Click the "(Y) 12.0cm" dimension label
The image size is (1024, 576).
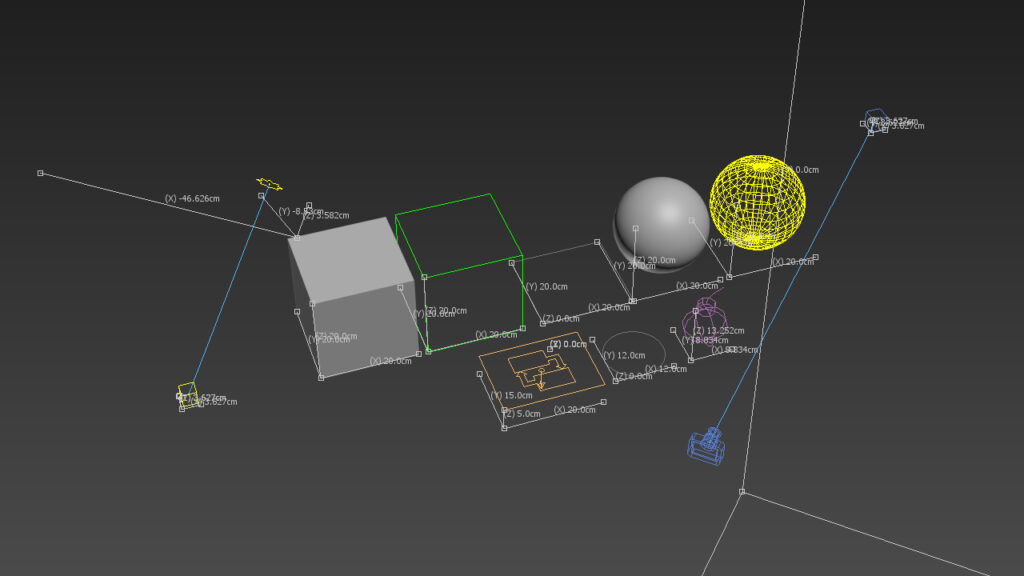click(x=624, y=355)
